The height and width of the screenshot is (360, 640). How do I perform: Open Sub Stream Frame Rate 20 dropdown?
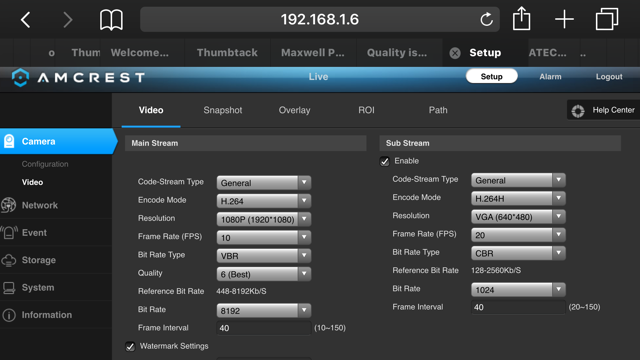click(x=518, y=235)
